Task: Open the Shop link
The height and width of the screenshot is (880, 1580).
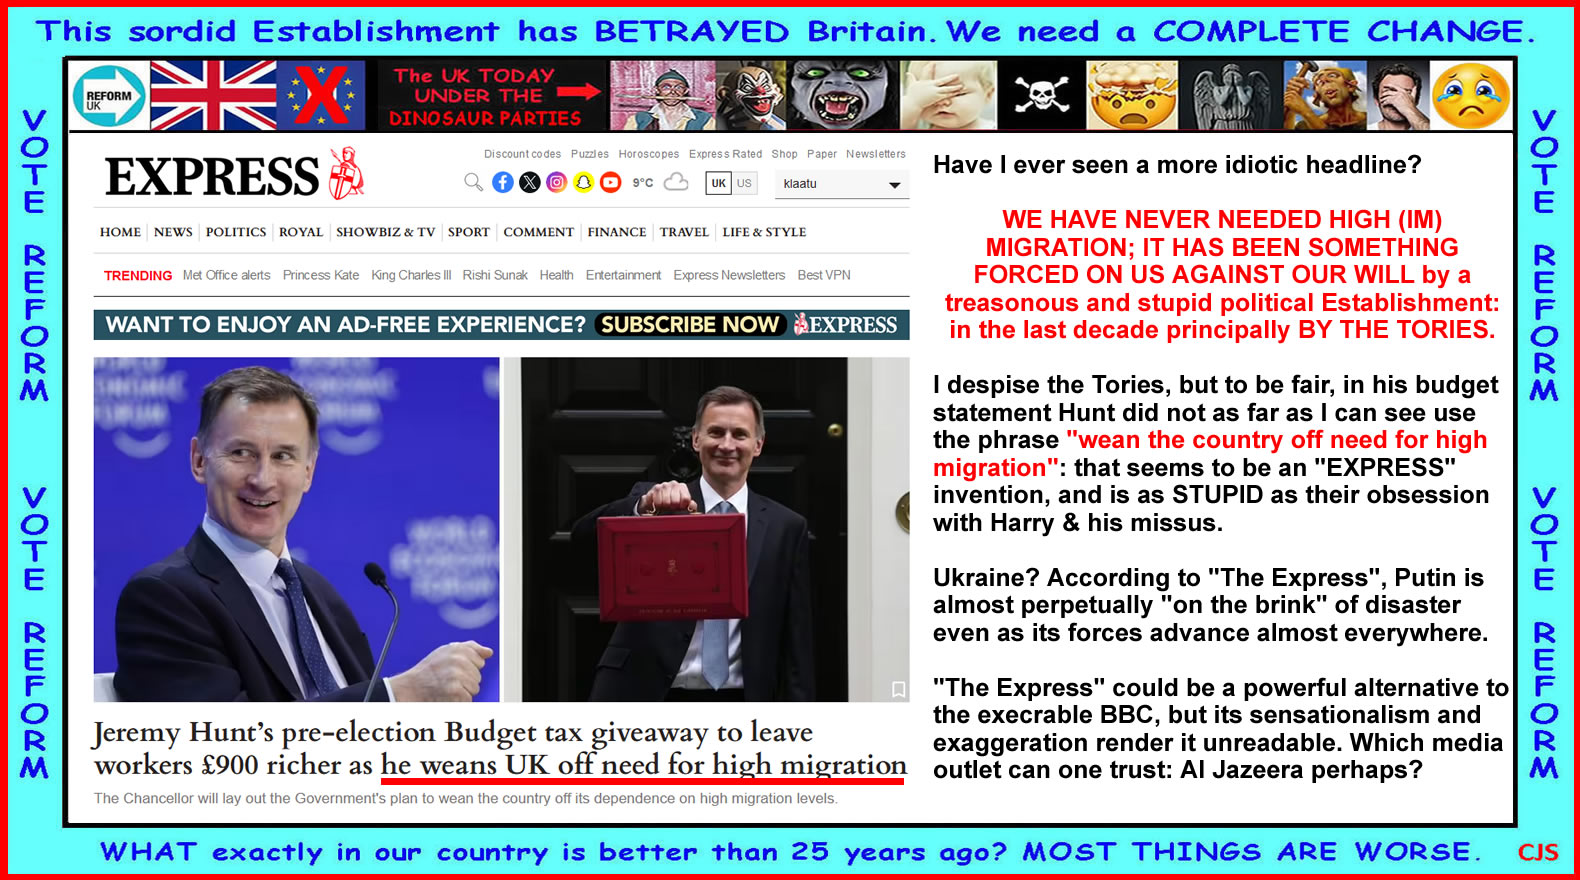Action: 784,154
